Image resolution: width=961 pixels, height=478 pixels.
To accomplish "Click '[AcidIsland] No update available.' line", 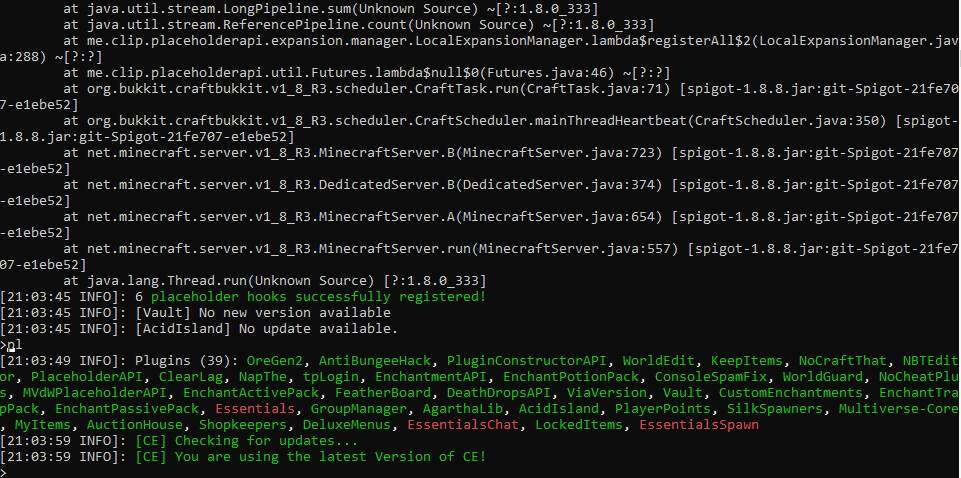I will coord(267,328).
